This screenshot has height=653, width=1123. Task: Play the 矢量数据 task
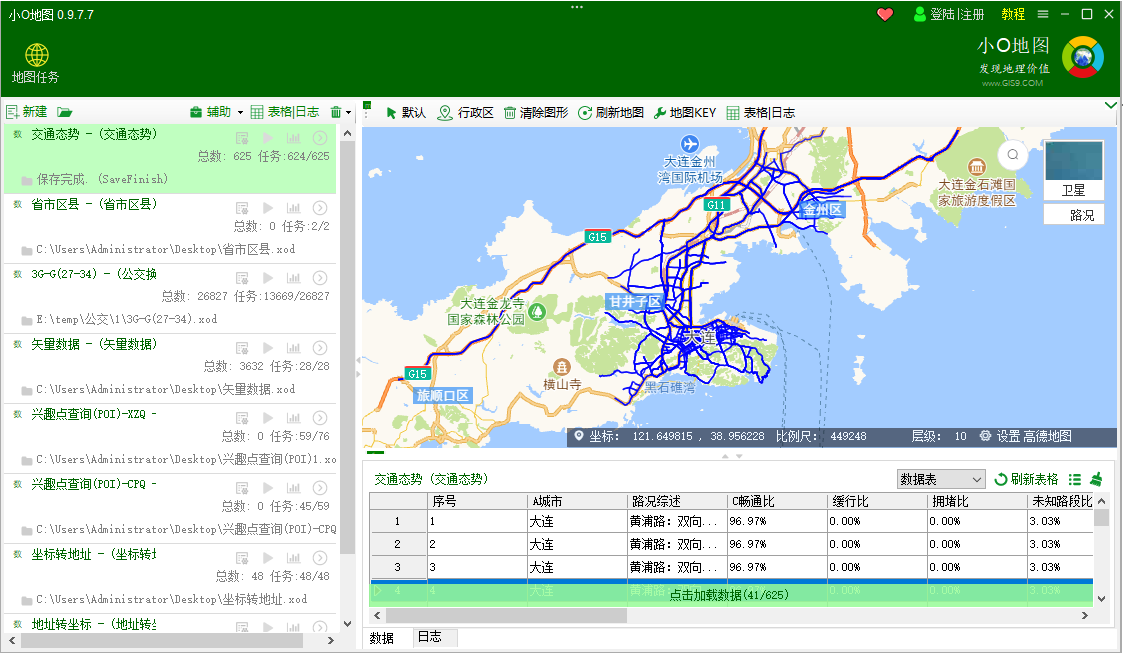coord(268,348)
